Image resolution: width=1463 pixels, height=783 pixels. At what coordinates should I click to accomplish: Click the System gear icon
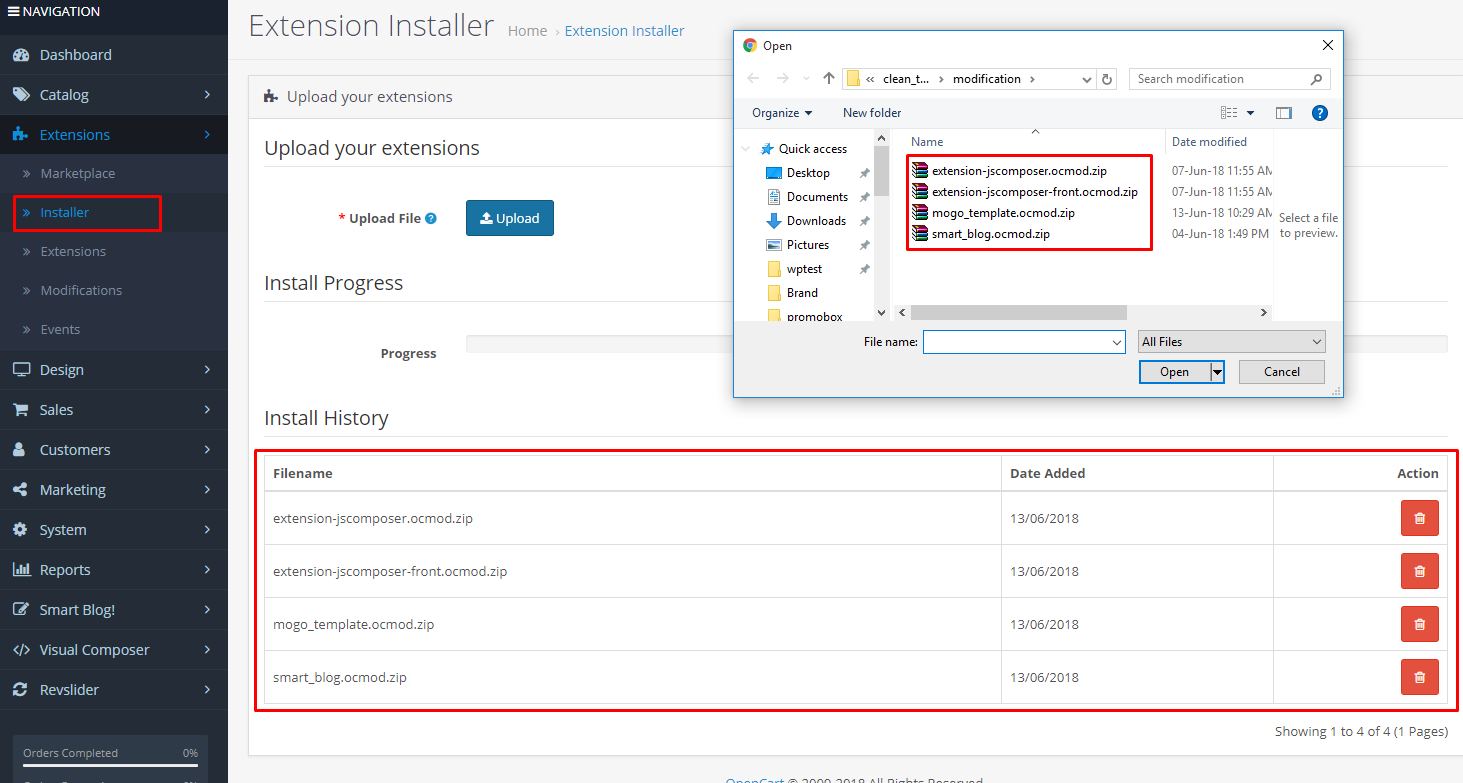[20, 530]
